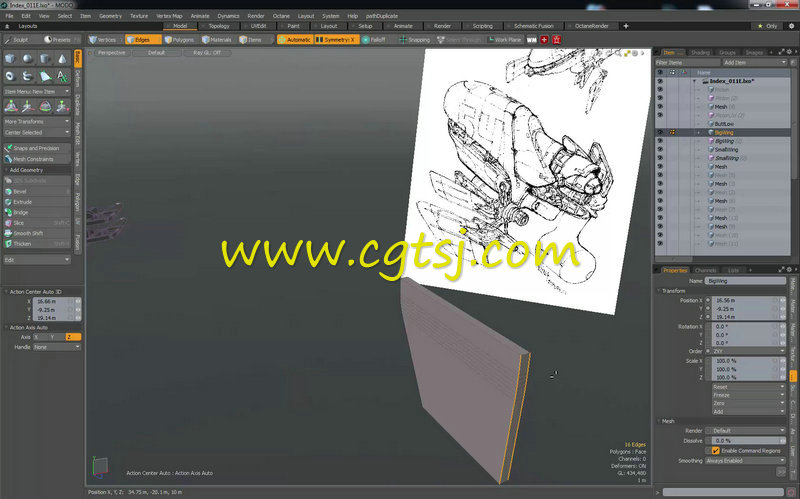
Task: Hide the BigWing (2) instance item
Action: click(x=660, y=141)
